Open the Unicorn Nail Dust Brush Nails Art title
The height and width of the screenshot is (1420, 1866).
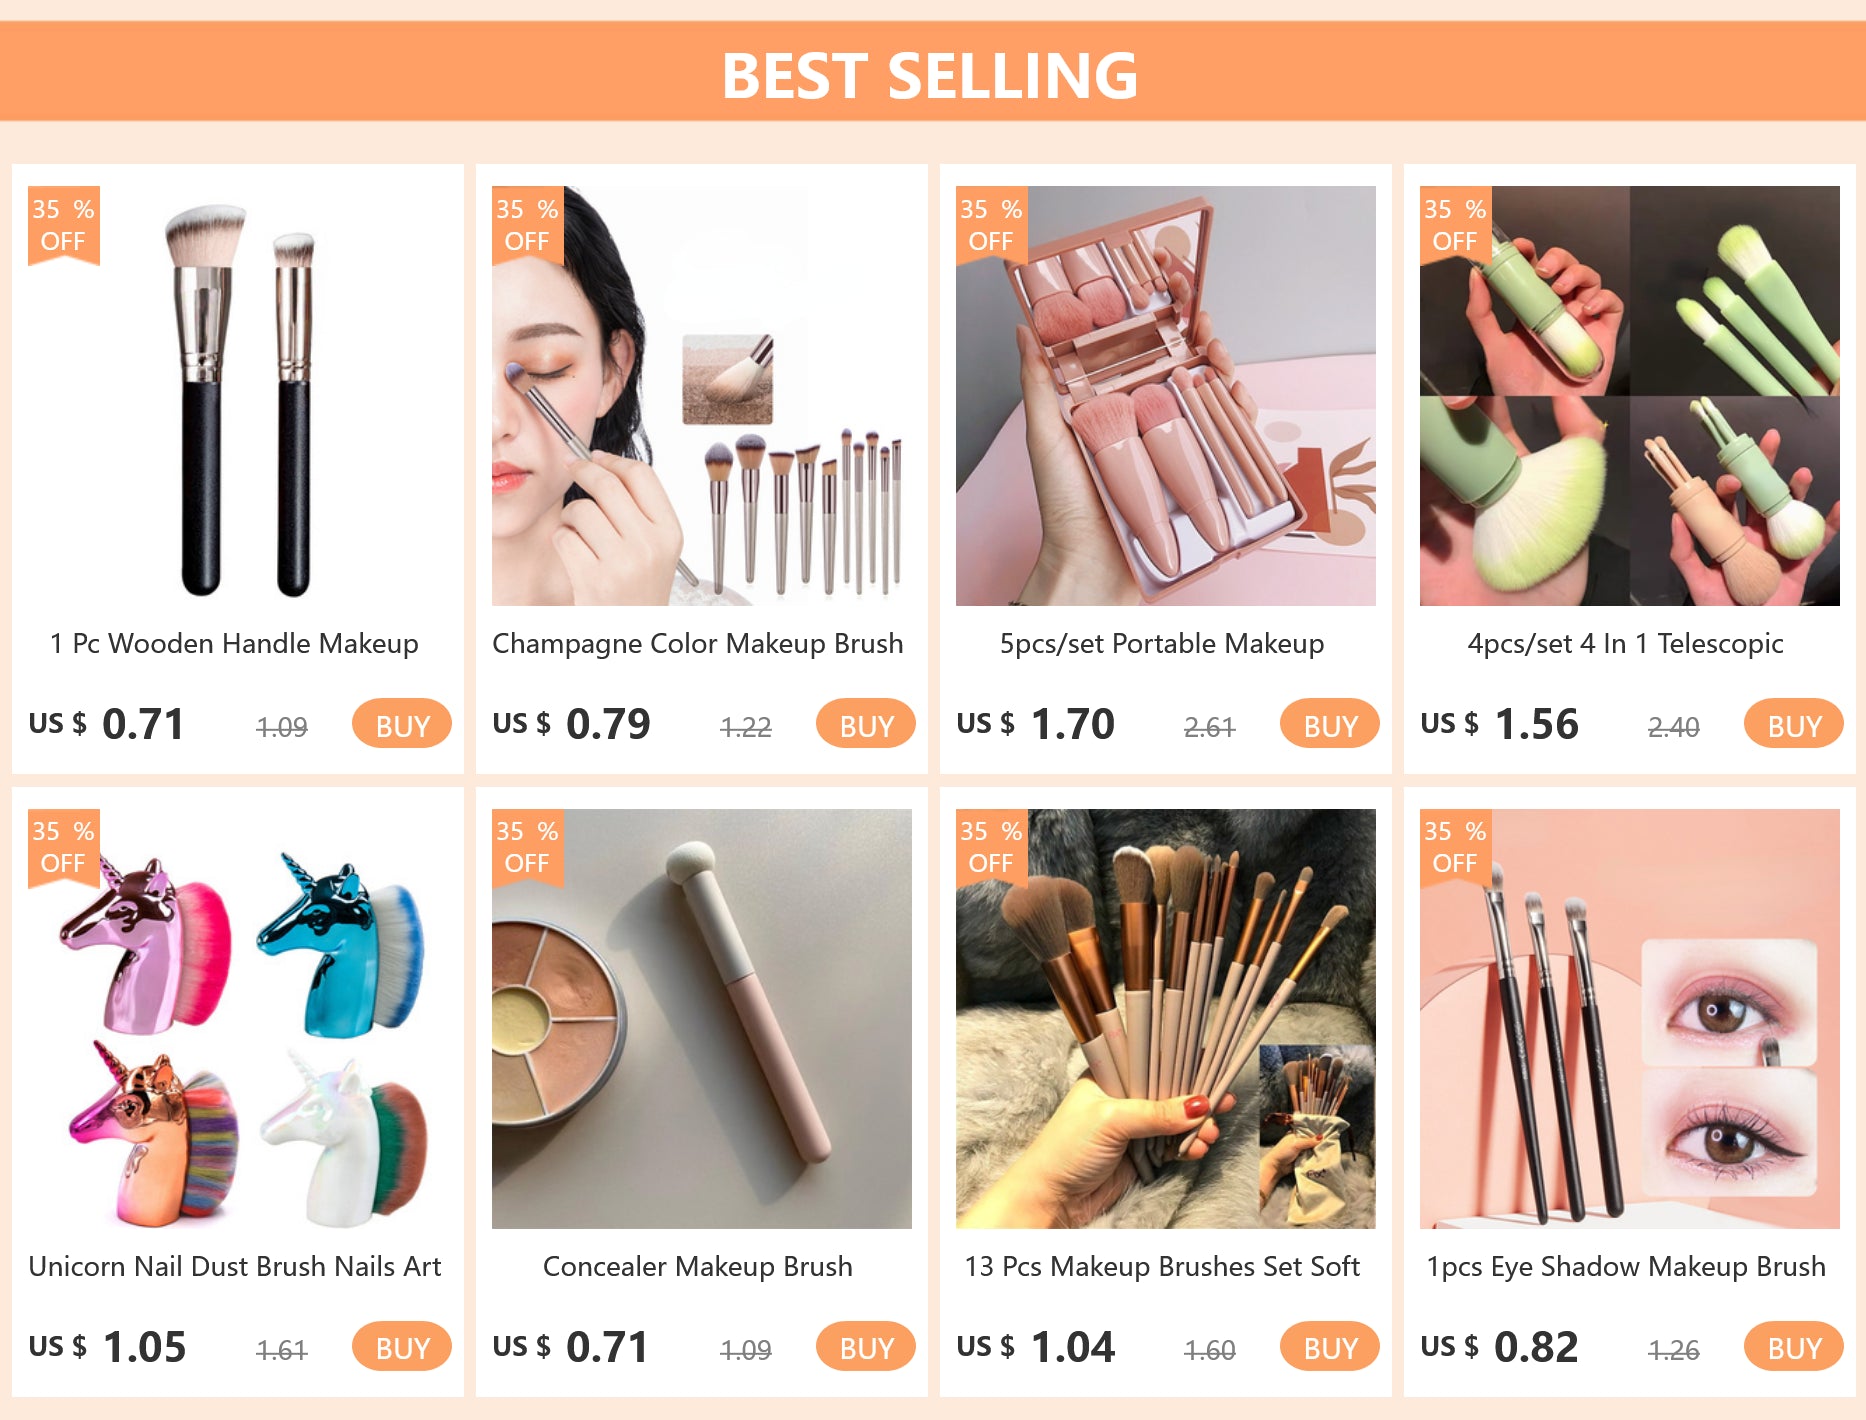pyautogui.click(x=235, y=1266)
